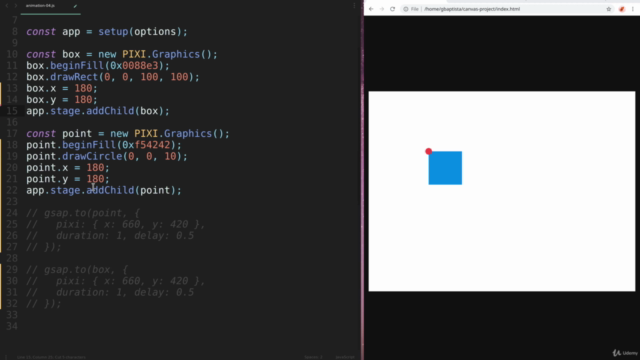Image resolution: width=640 pixels, height=360 pixels.
Task: Go forward to next file in editor
Action: pos(16,6)
